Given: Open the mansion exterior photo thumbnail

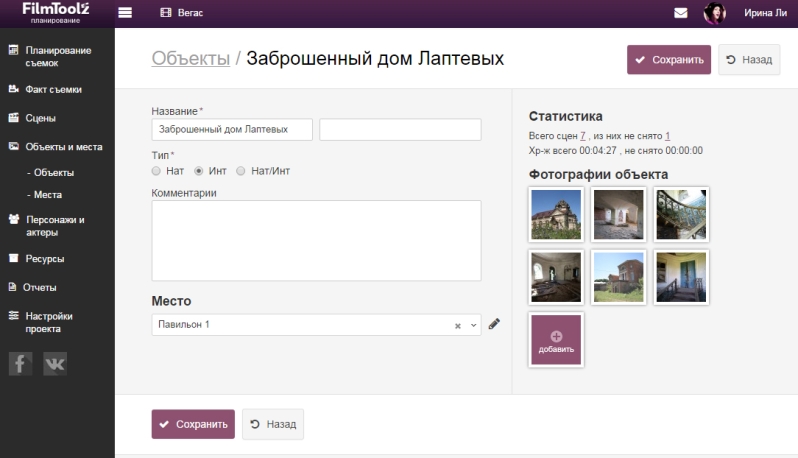Looking at the screenshot, I should 556,214.
